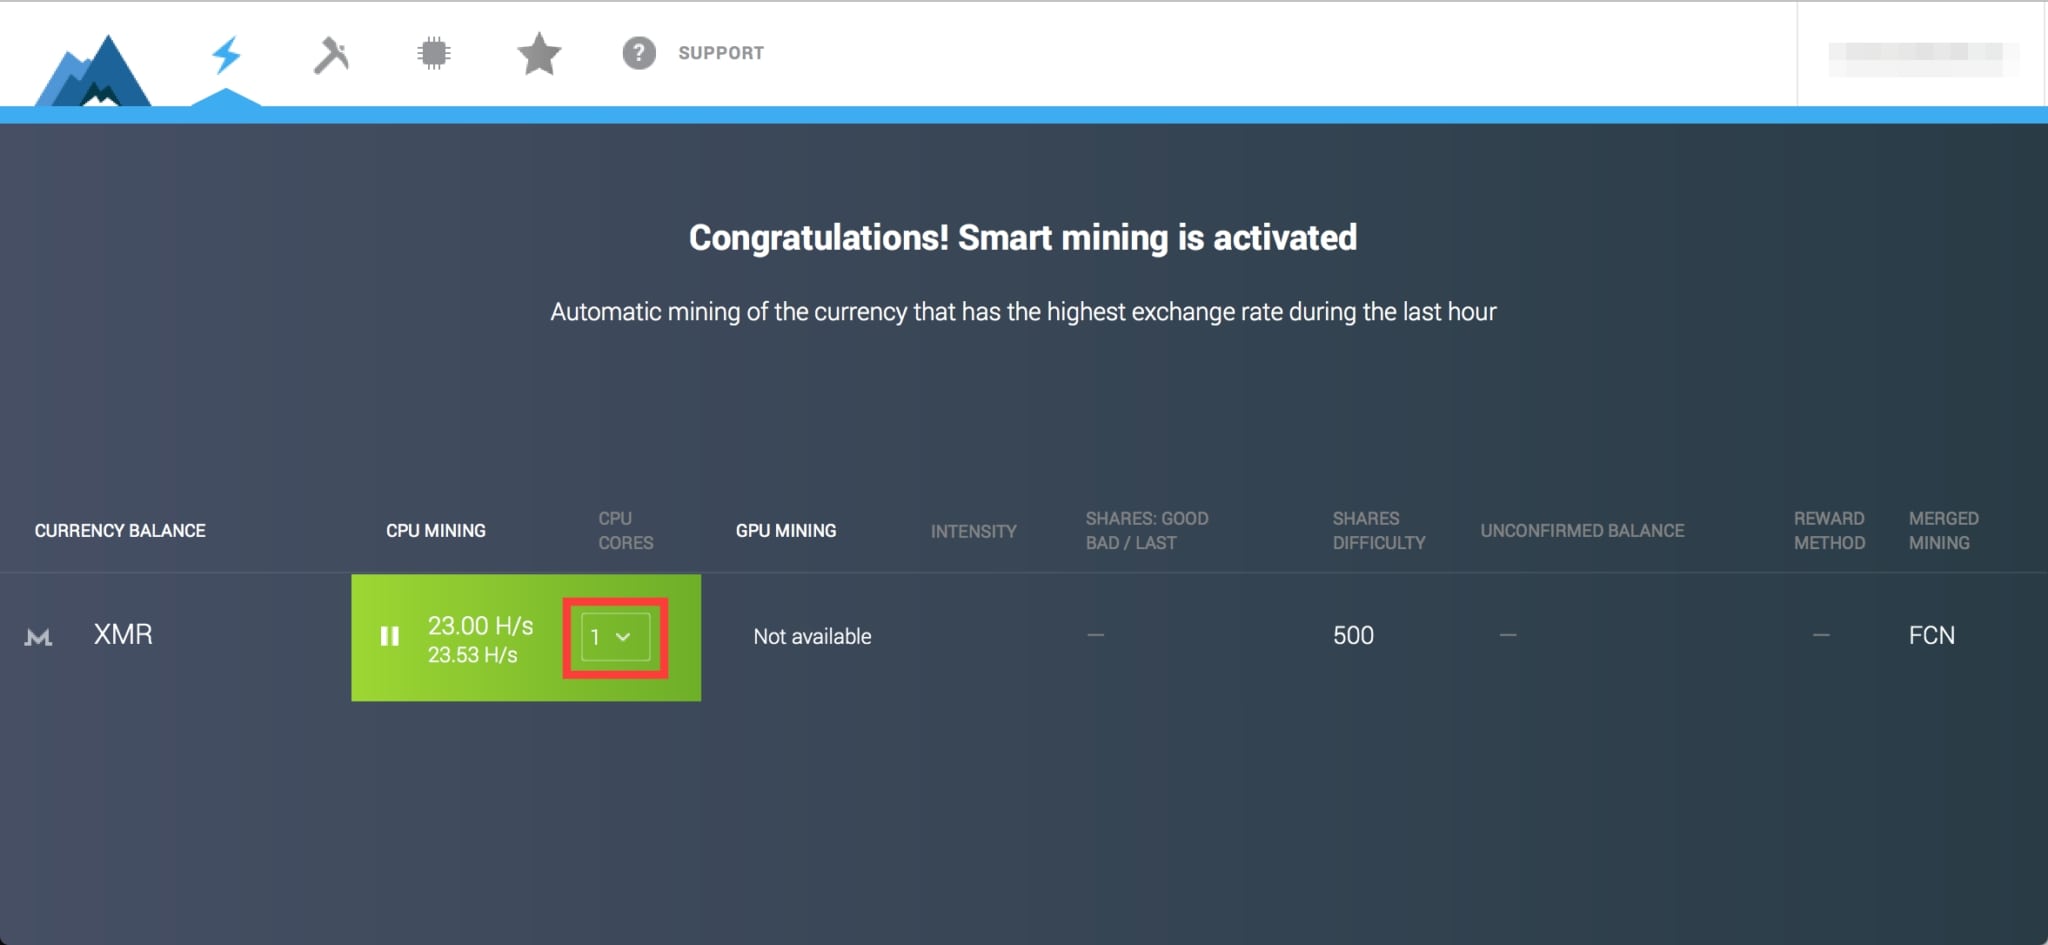Open the SUPPORT menu item

(x=721, y=53)
